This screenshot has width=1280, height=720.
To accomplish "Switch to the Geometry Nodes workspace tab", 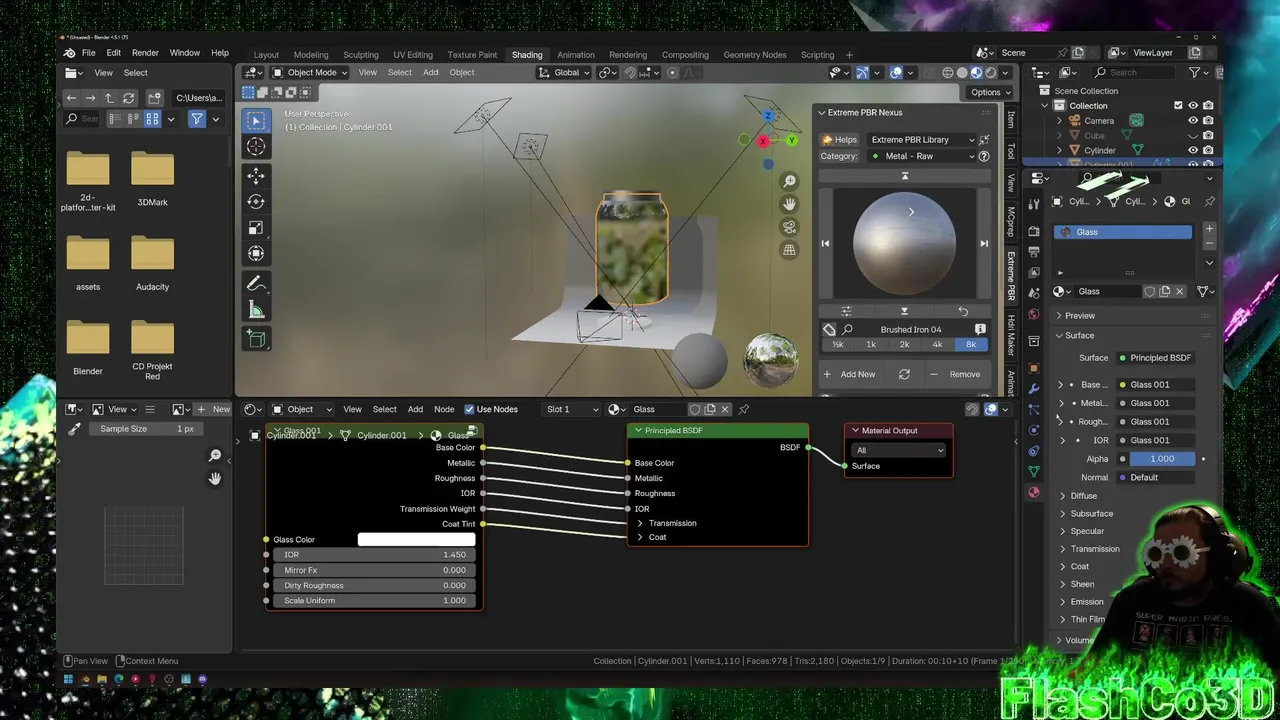I will pyautogui.click(x=755, y=55).
